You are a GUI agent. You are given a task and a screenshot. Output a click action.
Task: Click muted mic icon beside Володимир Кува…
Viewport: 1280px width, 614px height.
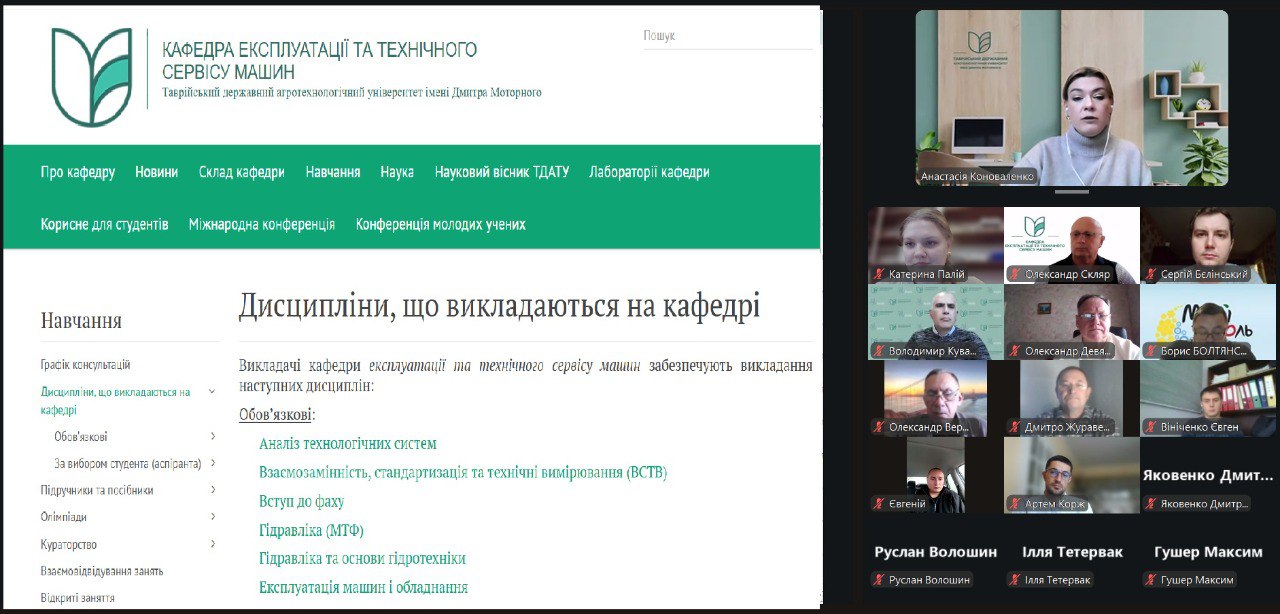880,351
